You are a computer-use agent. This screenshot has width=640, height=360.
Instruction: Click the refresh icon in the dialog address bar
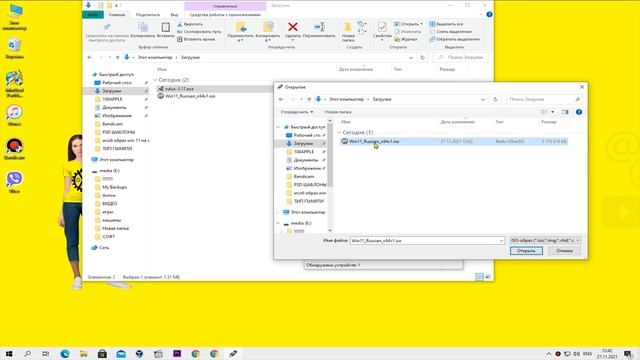pos(495,99)
